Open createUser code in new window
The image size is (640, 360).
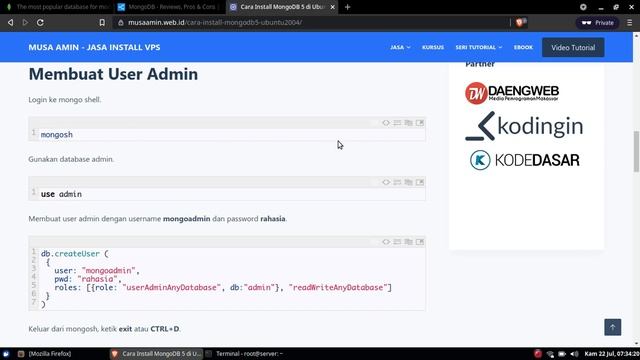coord(420,242)
